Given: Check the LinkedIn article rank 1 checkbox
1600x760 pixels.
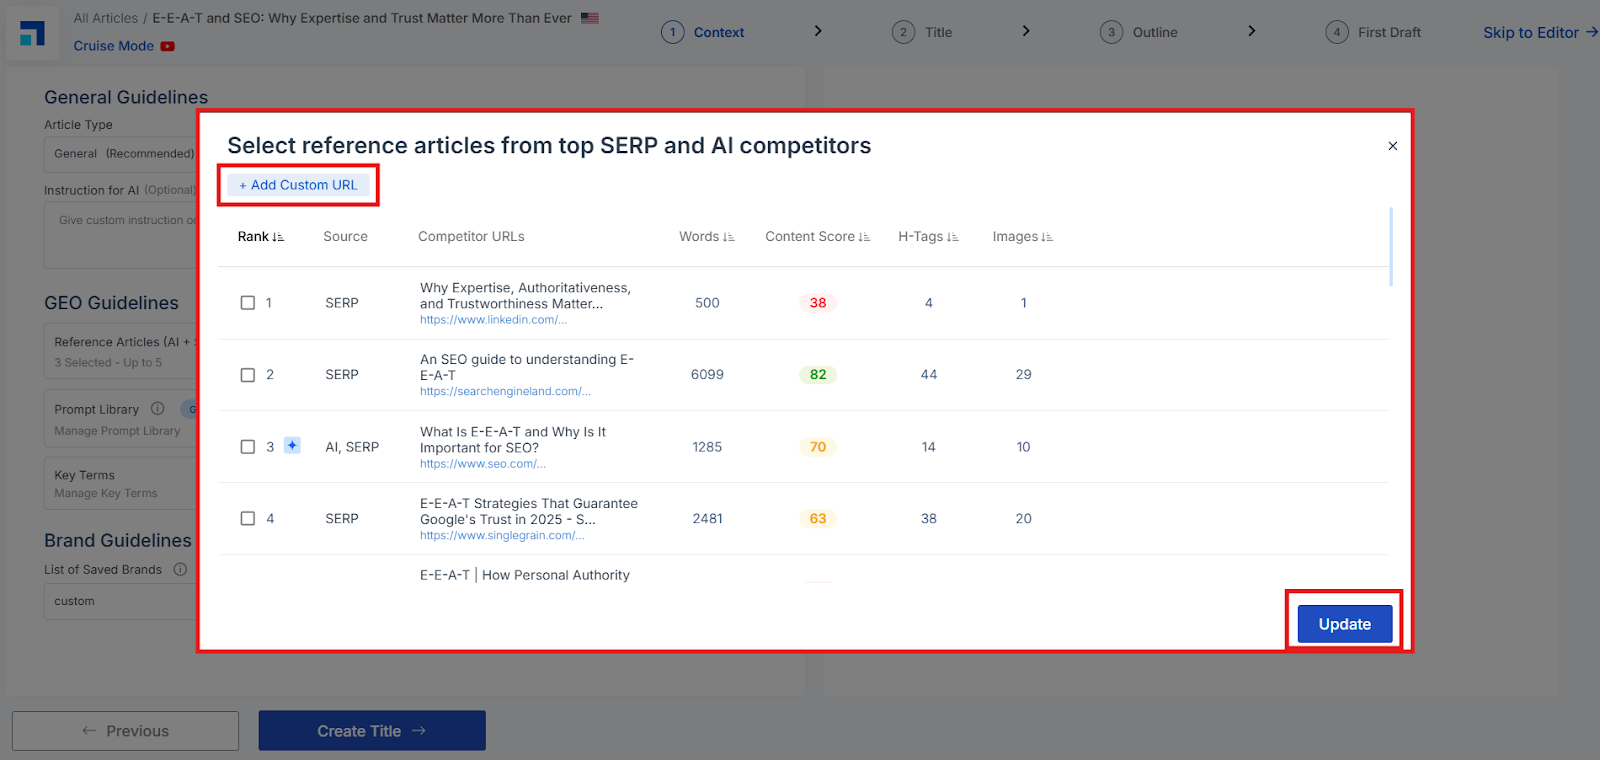Looking at the screenshot, I should pyautogui.click(x=248, y=303).
